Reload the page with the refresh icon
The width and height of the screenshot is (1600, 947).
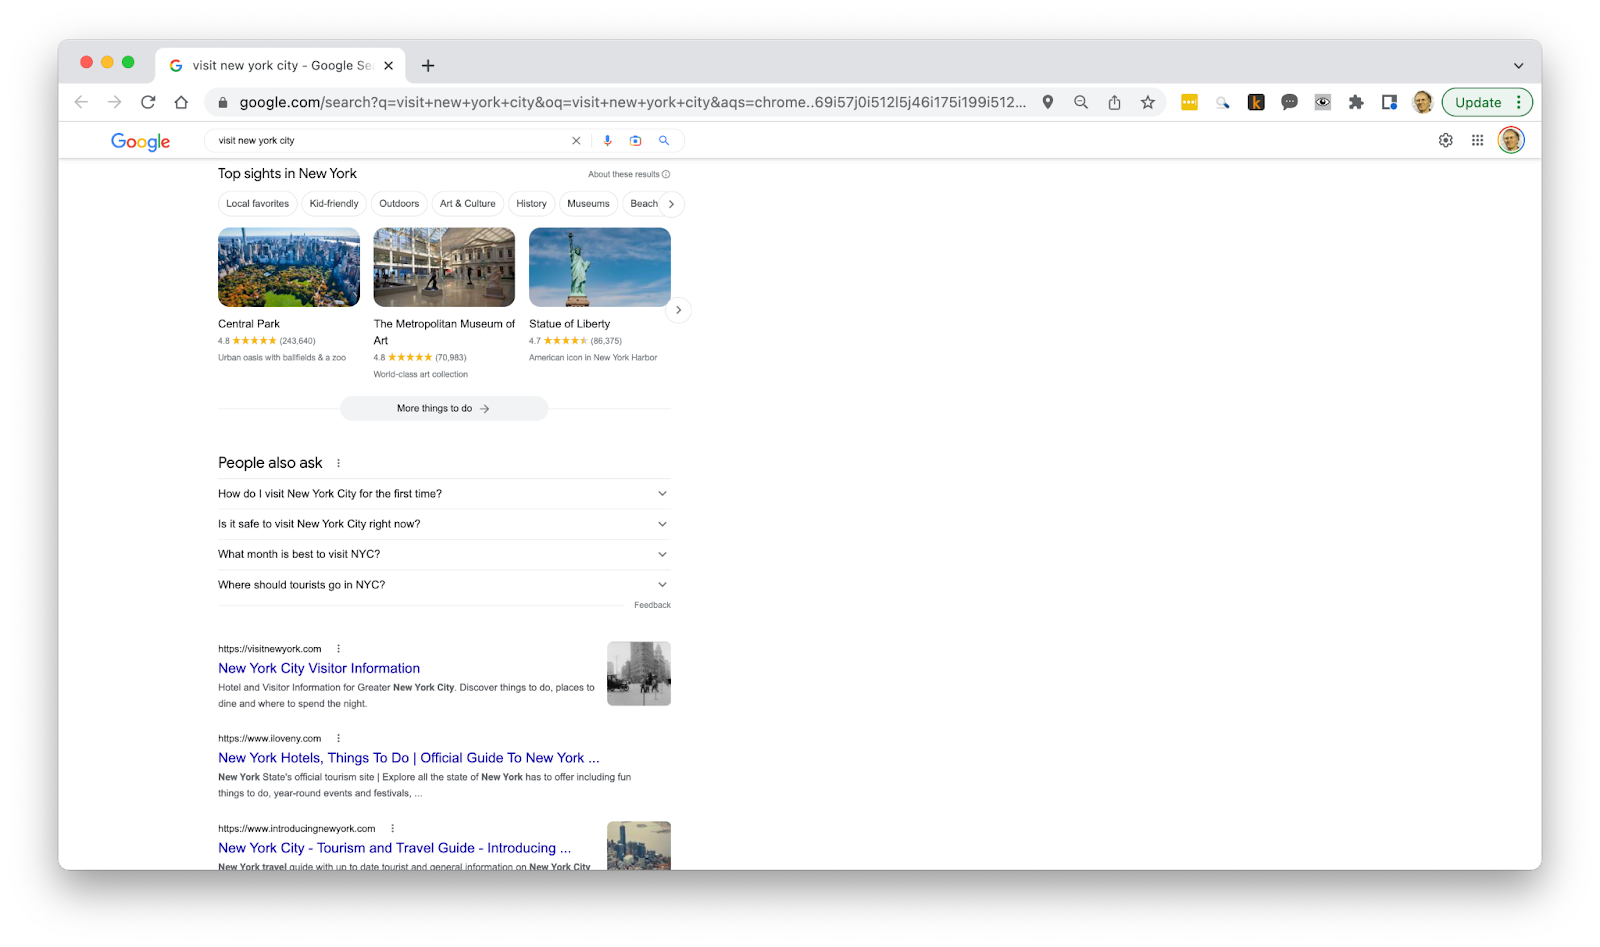[148, 102]
